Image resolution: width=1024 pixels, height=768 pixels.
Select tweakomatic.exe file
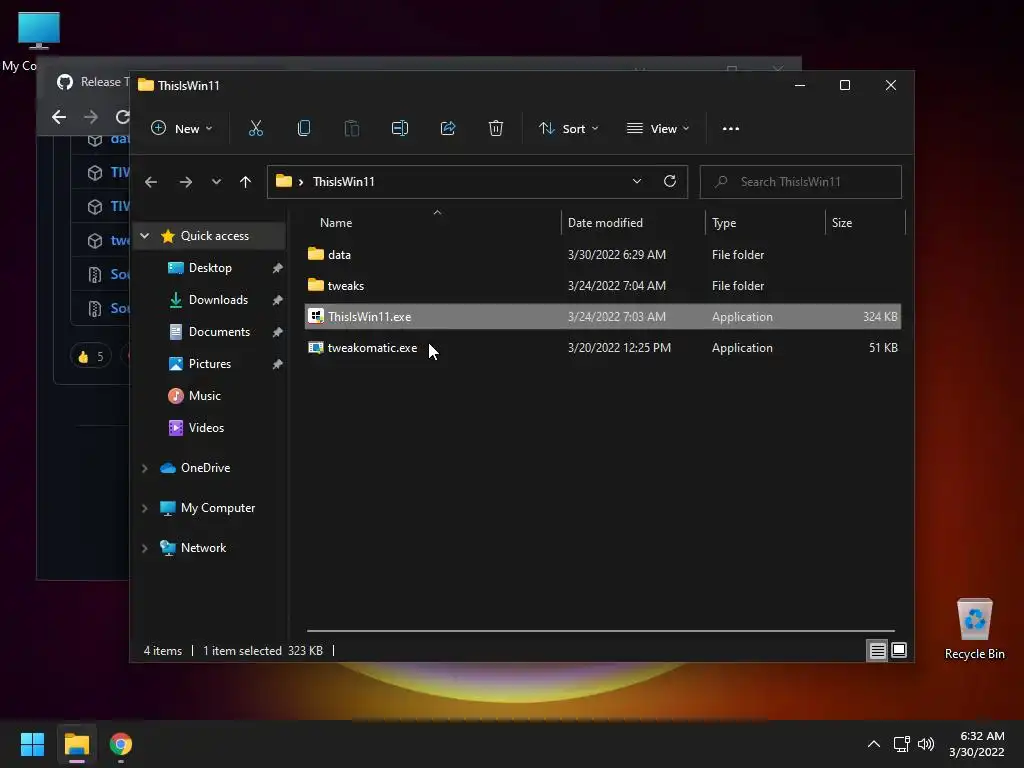(602, 348)
